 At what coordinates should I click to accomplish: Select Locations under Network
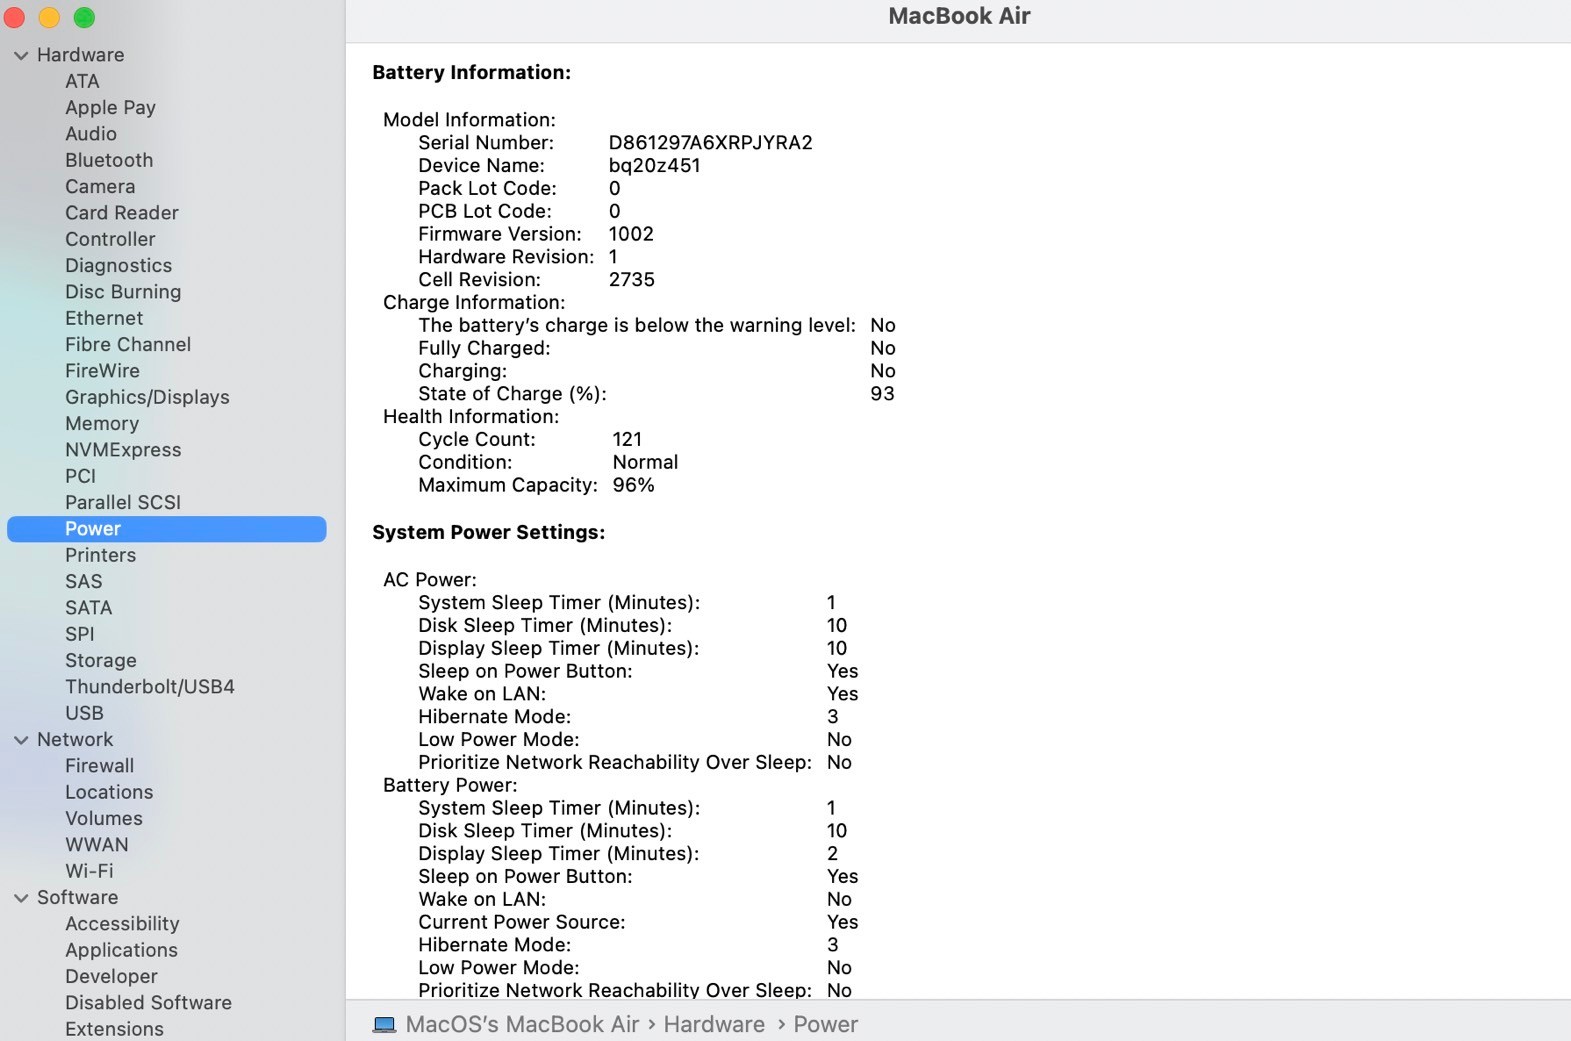[x=109, y=792]
